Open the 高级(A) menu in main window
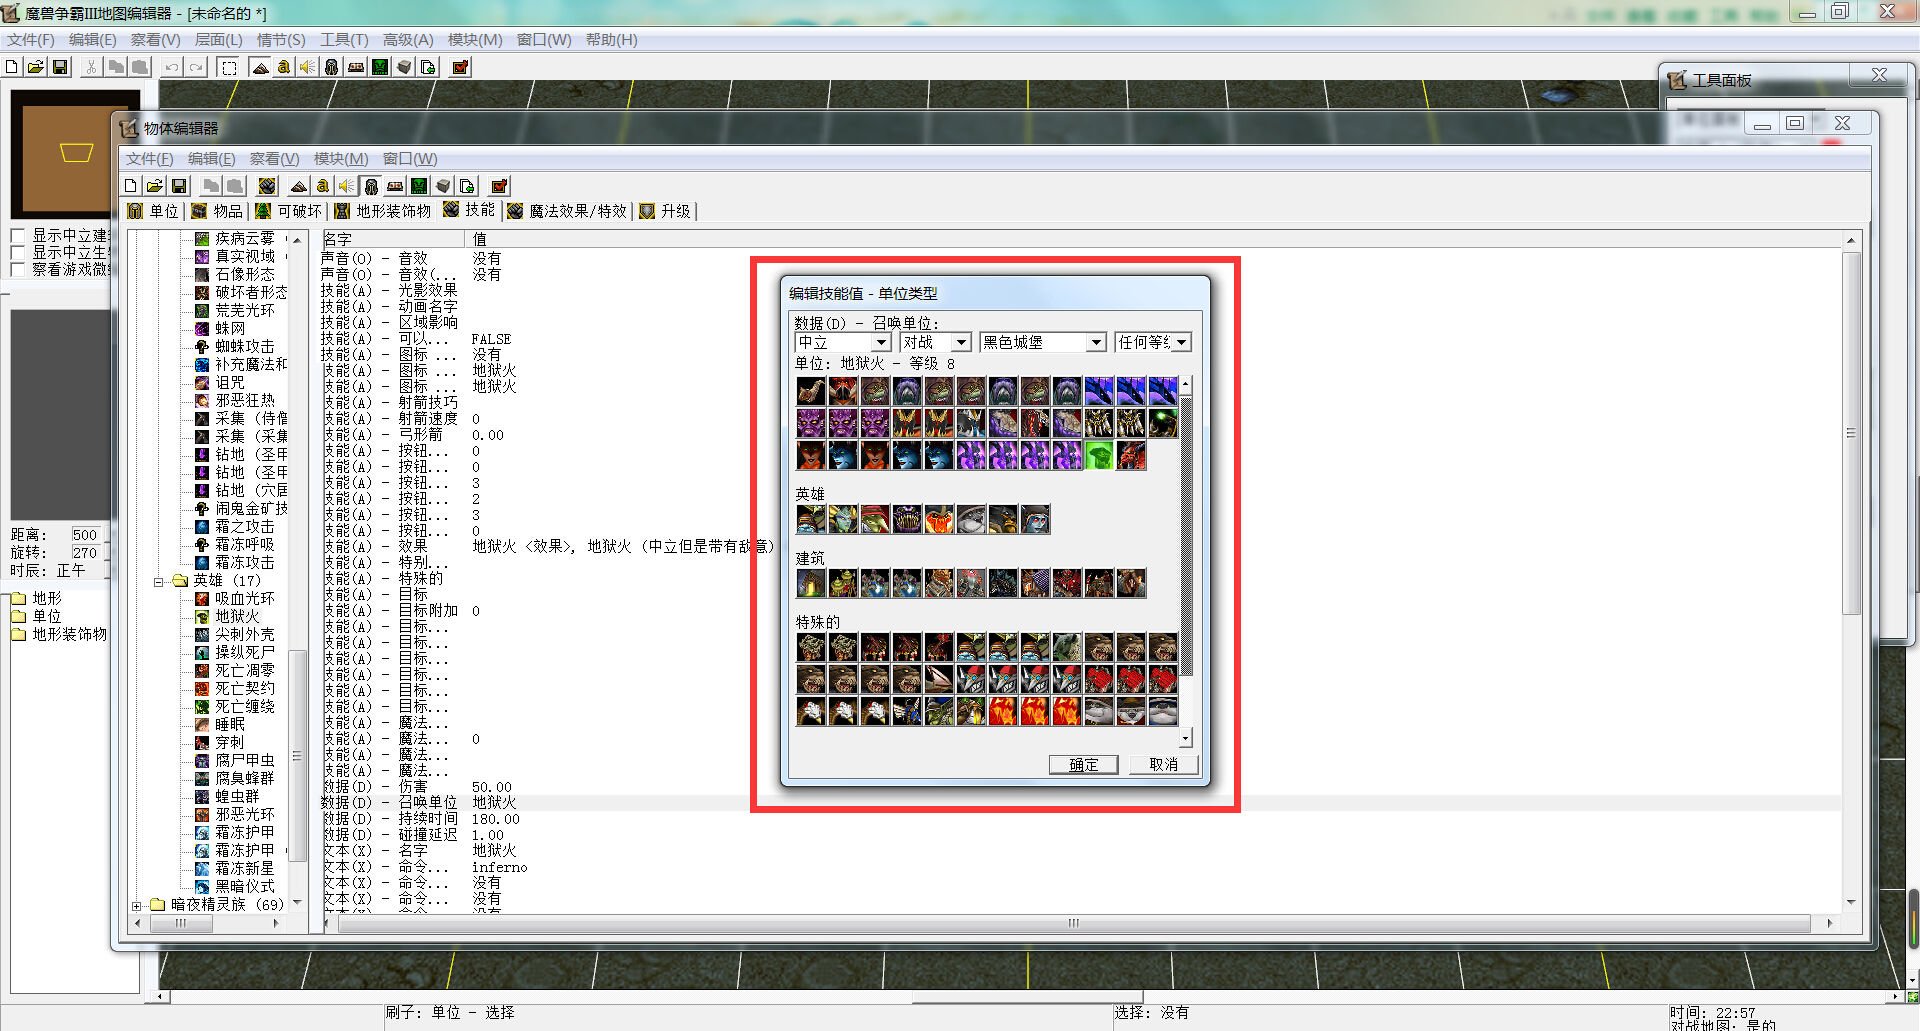The image size is (1920, 1031). [x=408, y=40]
